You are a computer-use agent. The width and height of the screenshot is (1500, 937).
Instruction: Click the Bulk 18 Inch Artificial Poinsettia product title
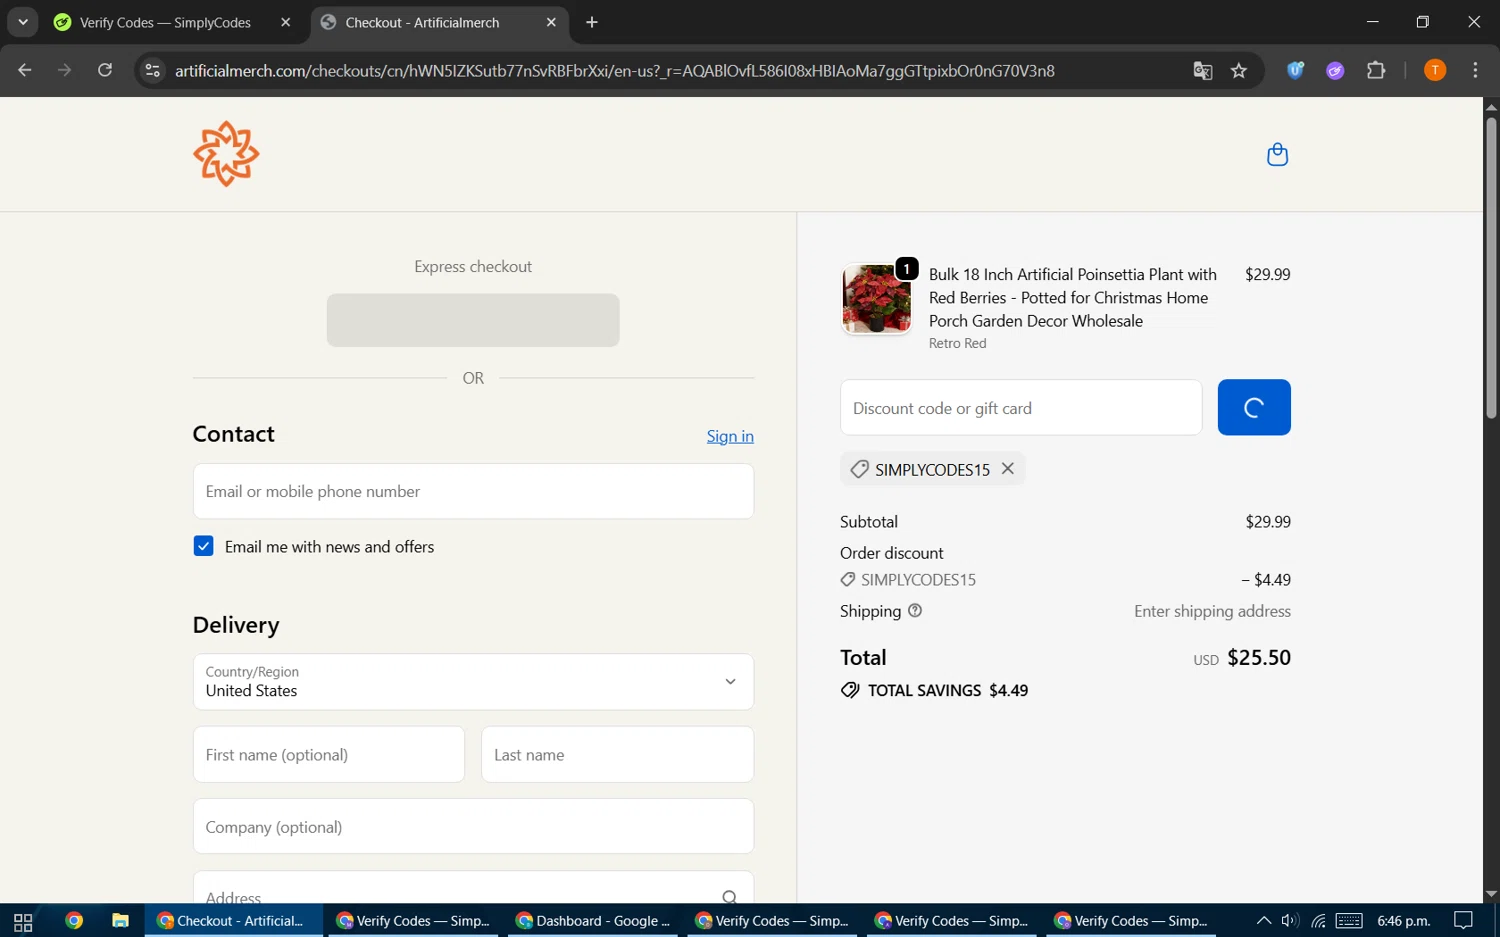coord(1073,297)
